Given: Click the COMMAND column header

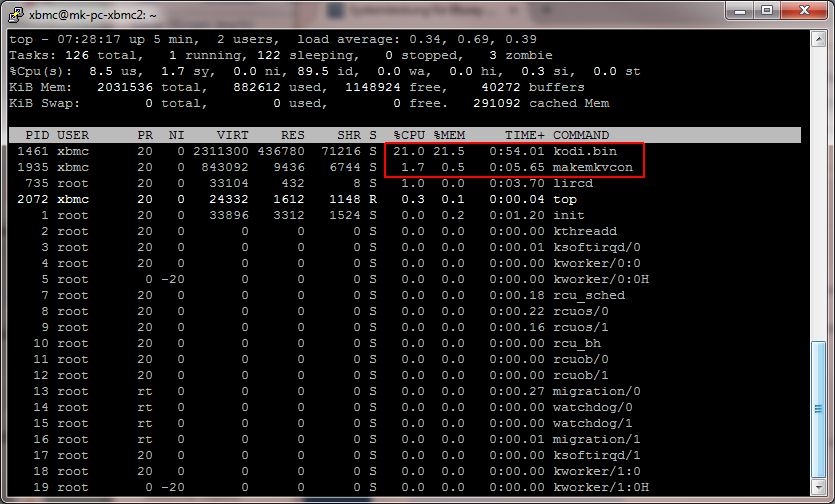Looking at the screenshot, I should (x=581, y=135).
